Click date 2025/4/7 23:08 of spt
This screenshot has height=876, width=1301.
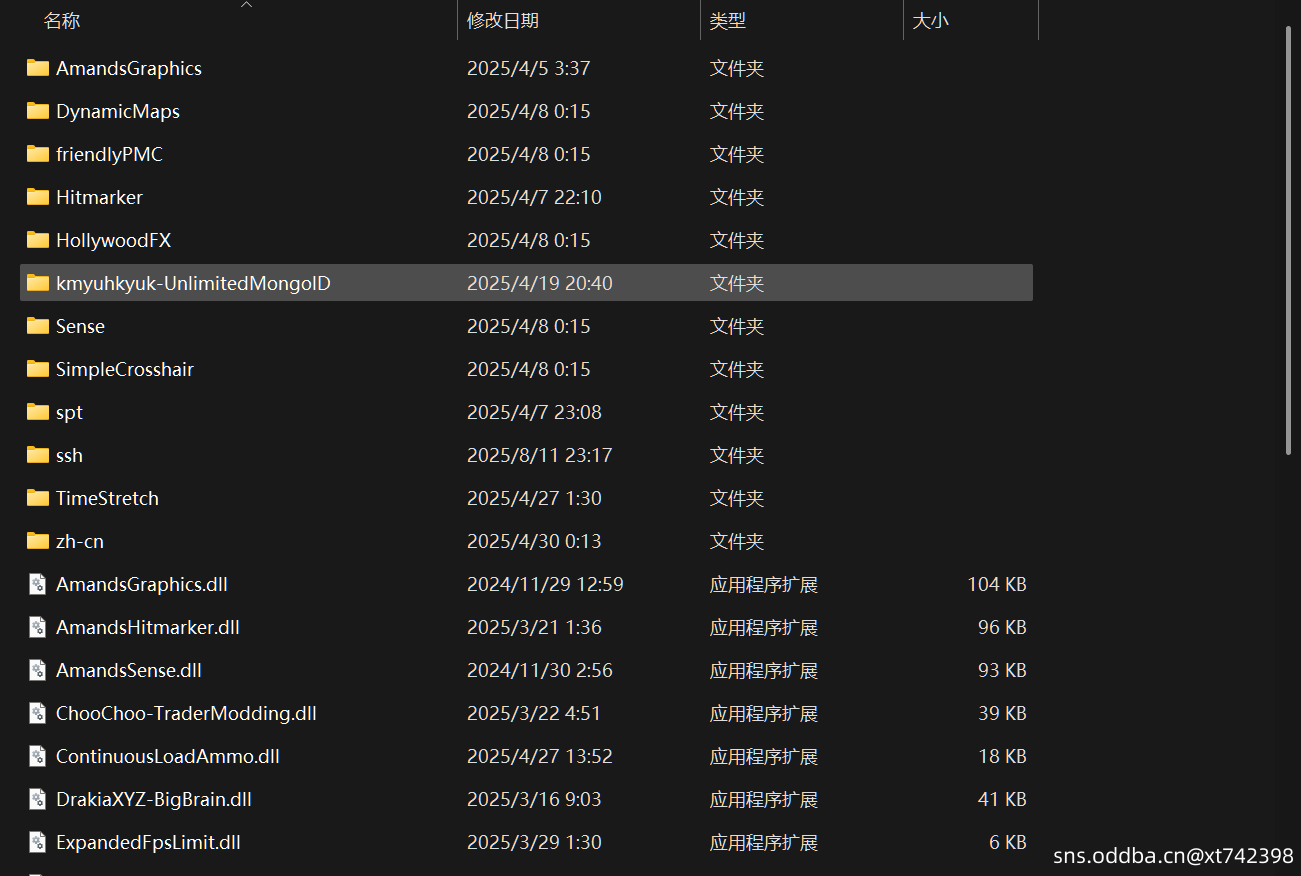(534, 412)
